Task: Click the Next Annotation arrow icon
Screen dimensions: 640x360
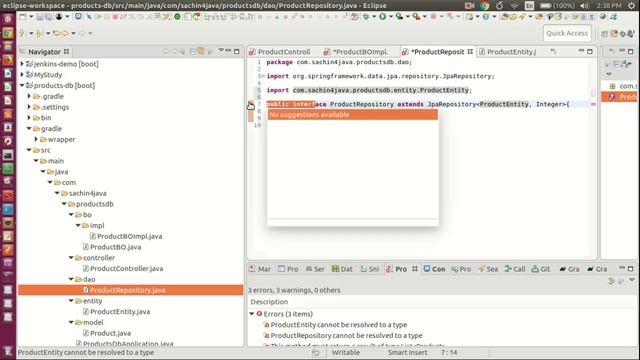Action: 22,33
